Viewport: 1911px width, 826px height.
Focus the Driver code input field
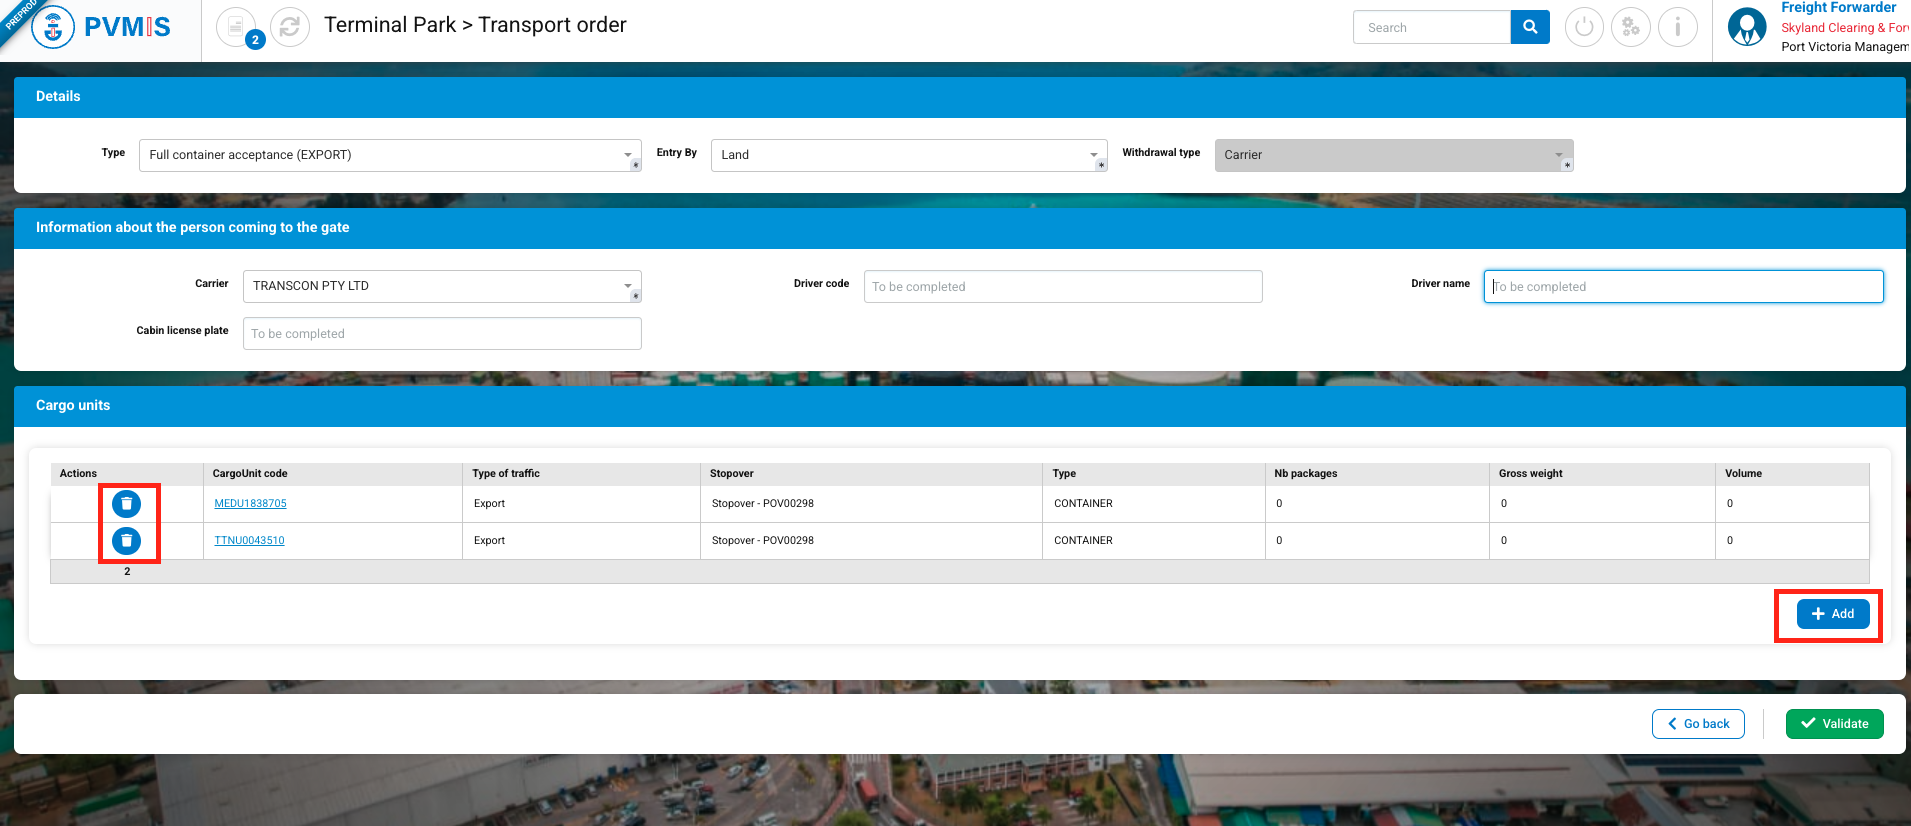coord(1062,287)
